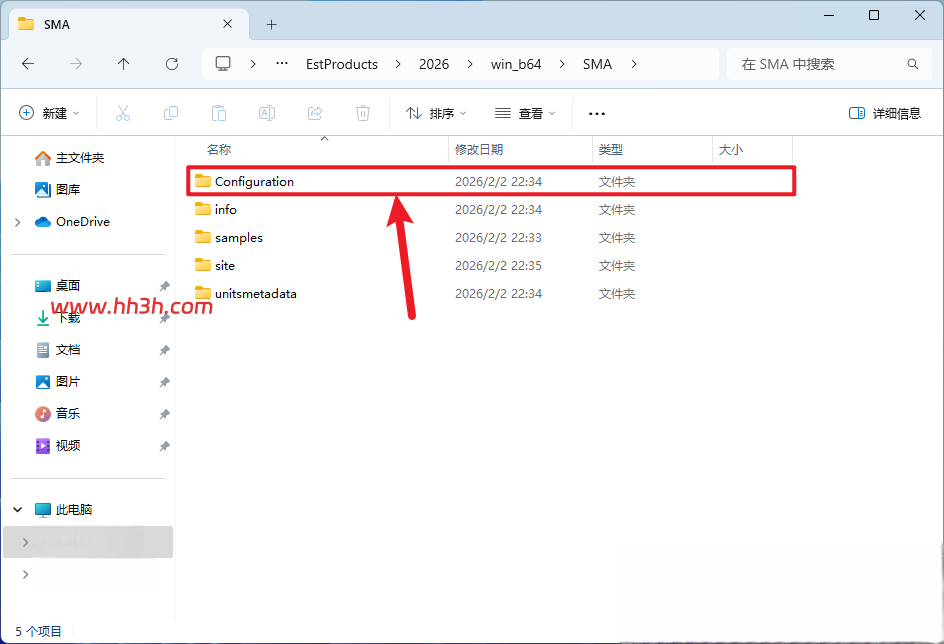Toggle the 详细信息 details pane
The image size is (944, 644).
884,113
